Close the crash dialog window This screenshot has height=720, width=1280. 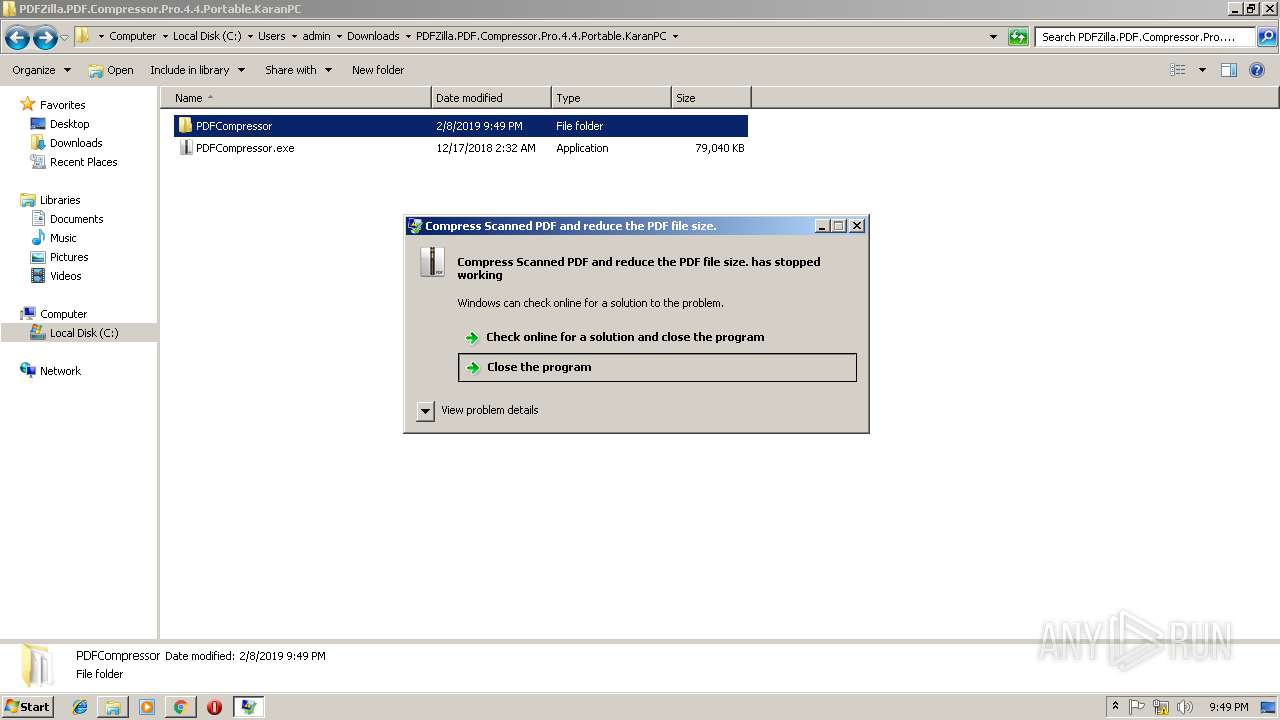pyautogui.click(x=857, y=226)
